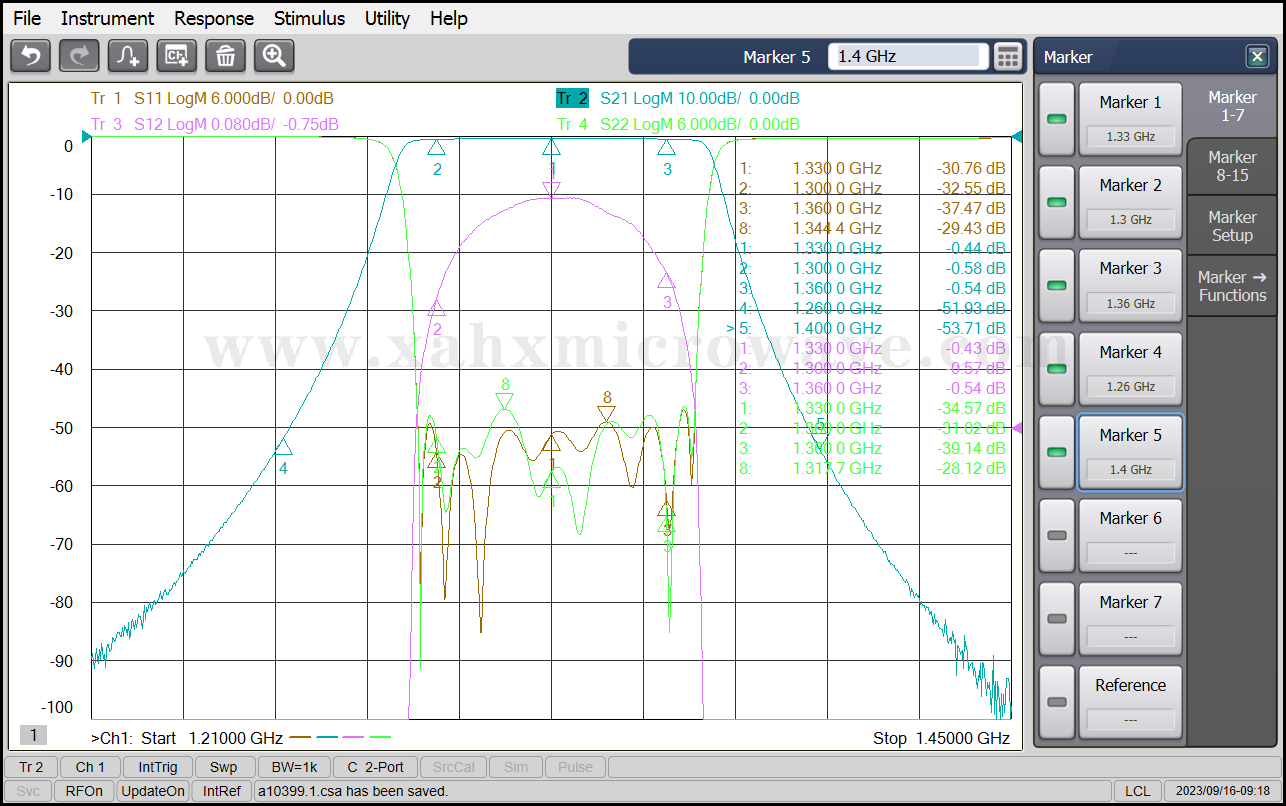Screen dimensions: 1286x806
Task: Enable the Reference marker toggle
Action: 1056,702
